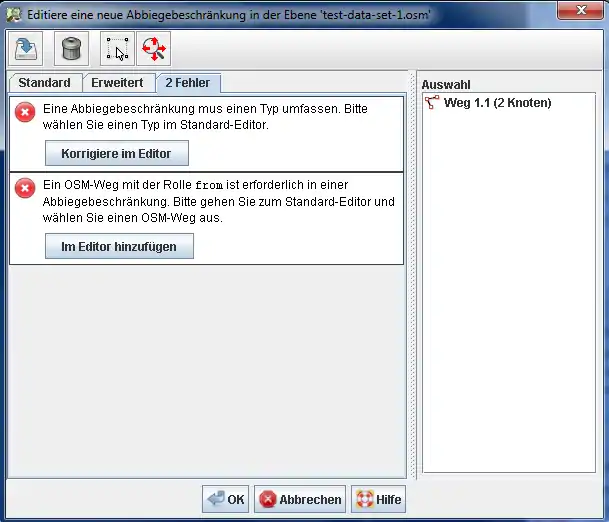Viewport: 609px width, 522px height.
Task: Select 'Weg 1.1 (2 Knoten)' in Auswahl list
Action: click(x=497, y=103)
